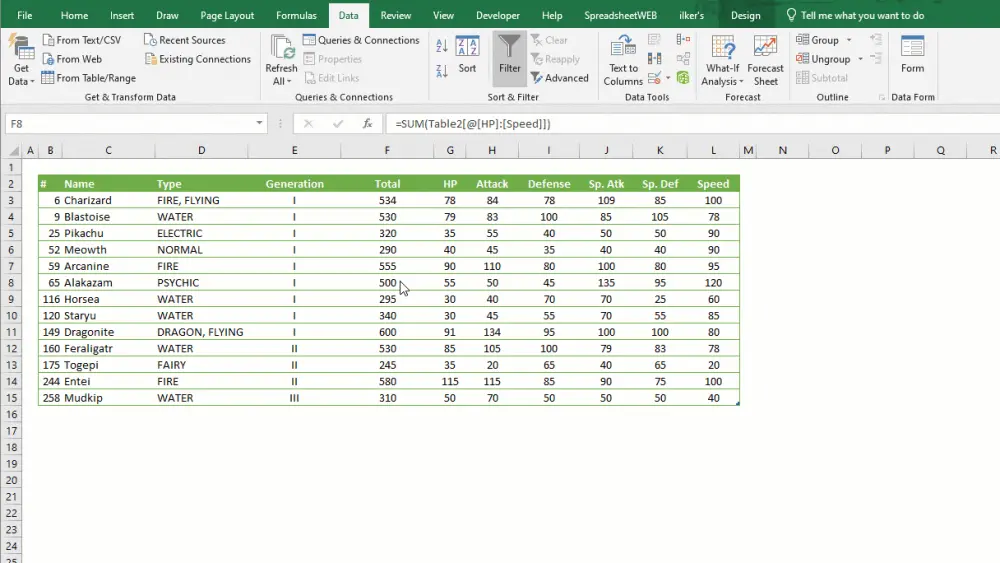Image resolution: width=1000 pixels, height=563 pixels.
Task: Select the Charizard name cell
Action: (x=108, y=200)
